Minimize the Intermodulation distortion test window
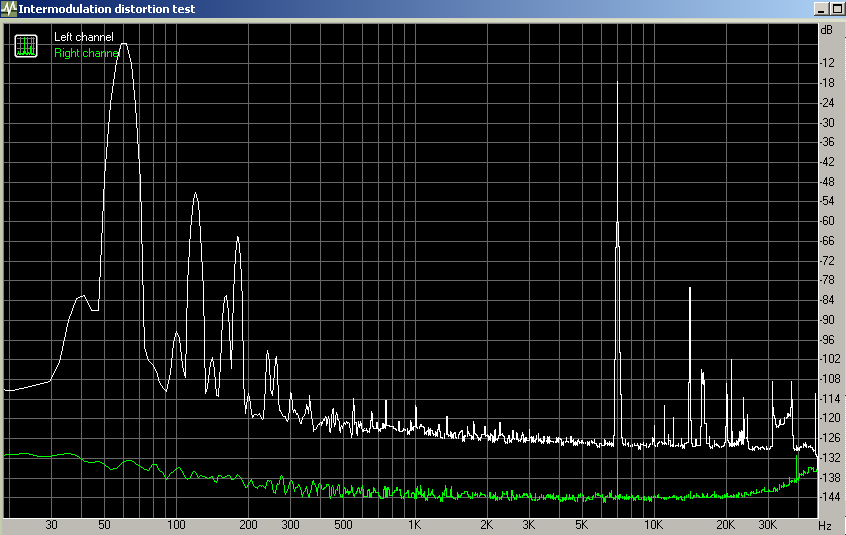 tap(822, 9)
